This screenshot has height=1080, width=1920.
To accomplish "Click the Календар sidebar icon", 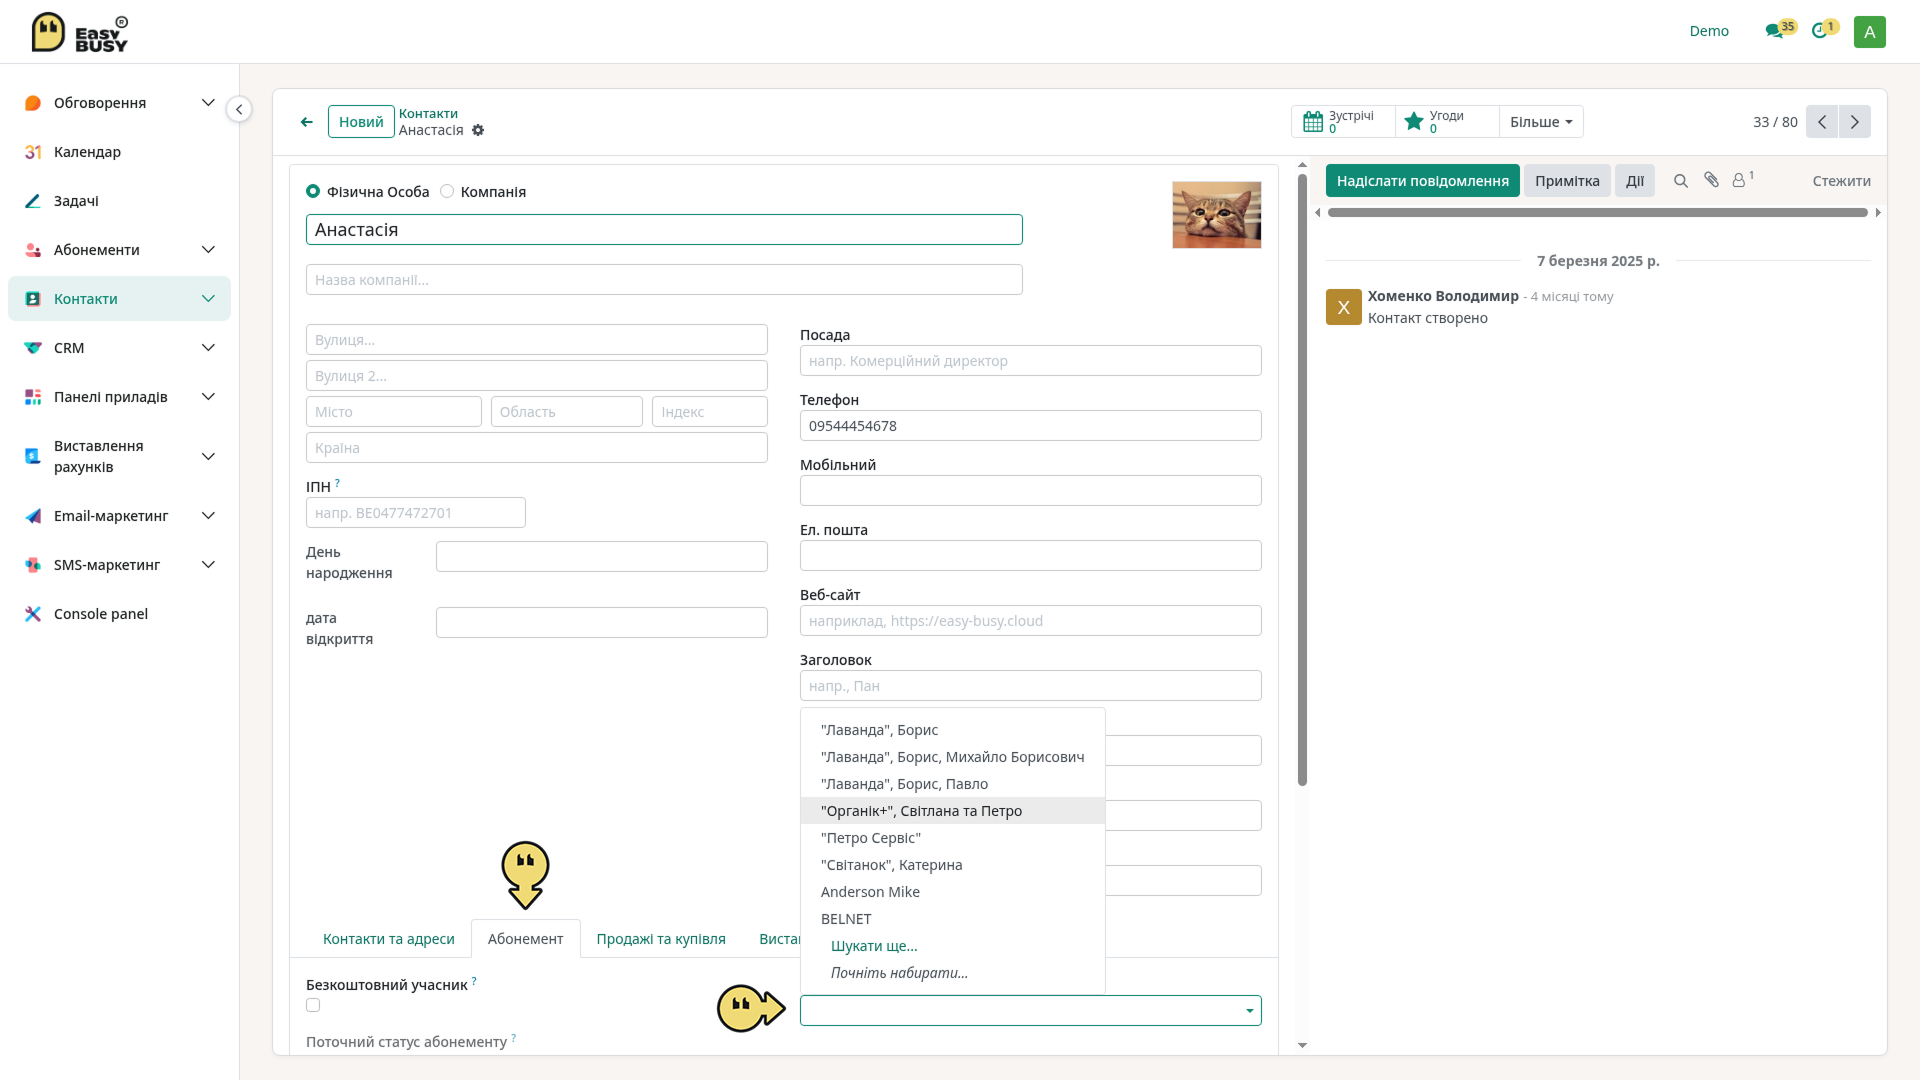I will pos(33,152).
